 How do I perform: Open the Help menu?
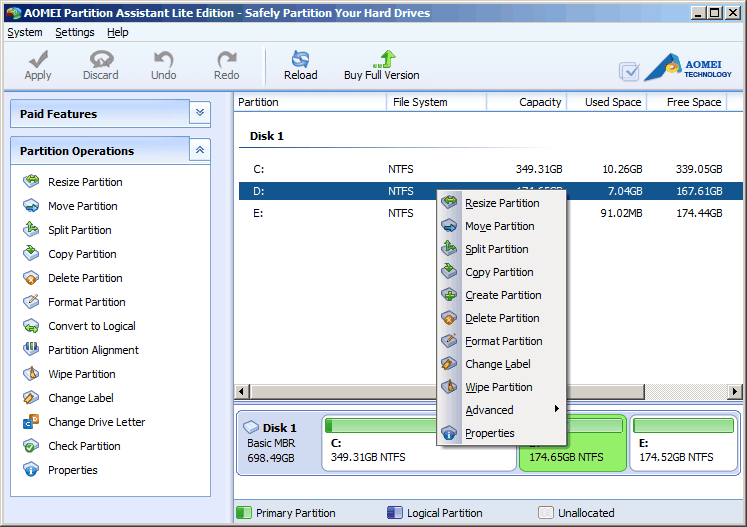118,32
